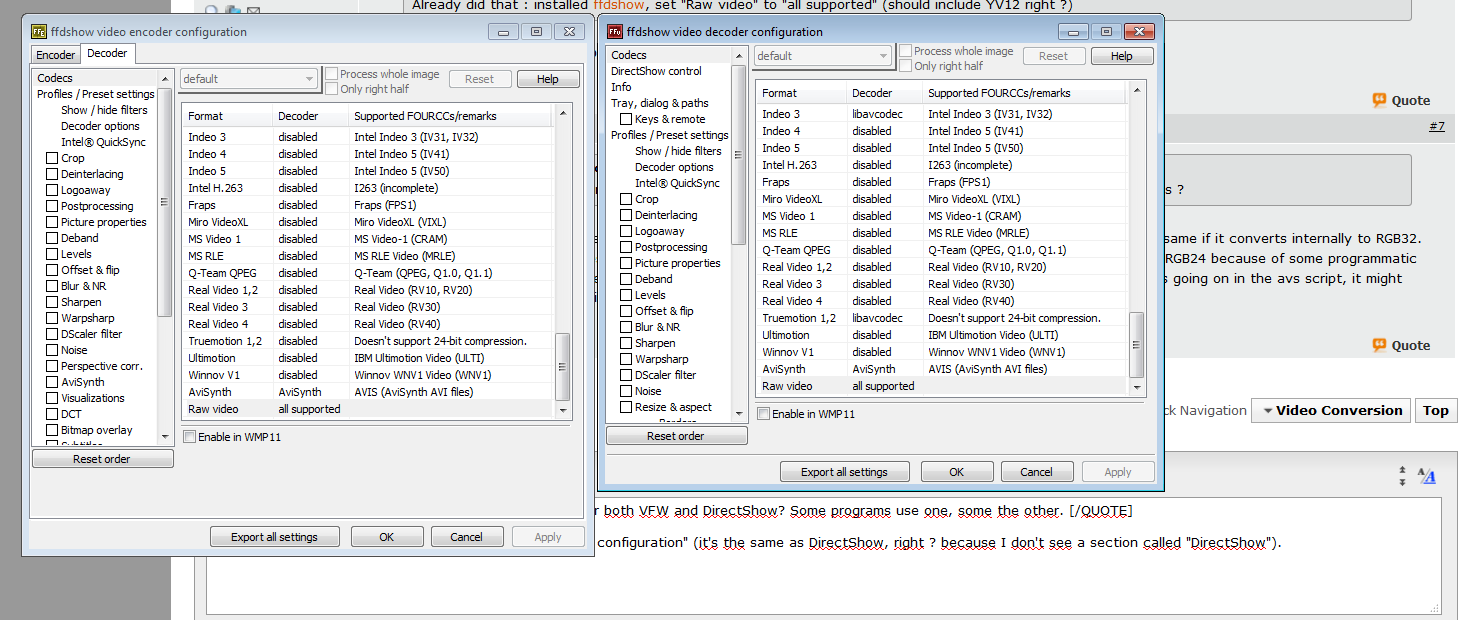
Task: Click Export all settings in encoder window
Action: (x=274, y=537)
